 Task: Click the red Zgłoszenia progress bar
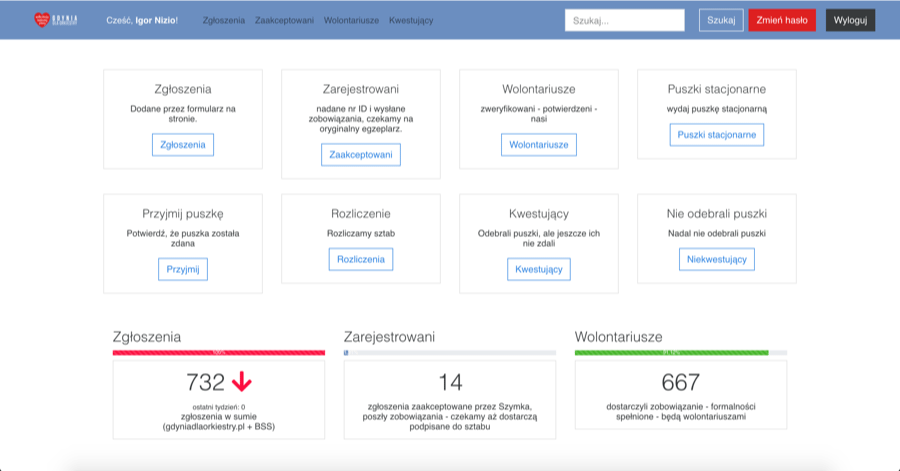click(219, 352)
